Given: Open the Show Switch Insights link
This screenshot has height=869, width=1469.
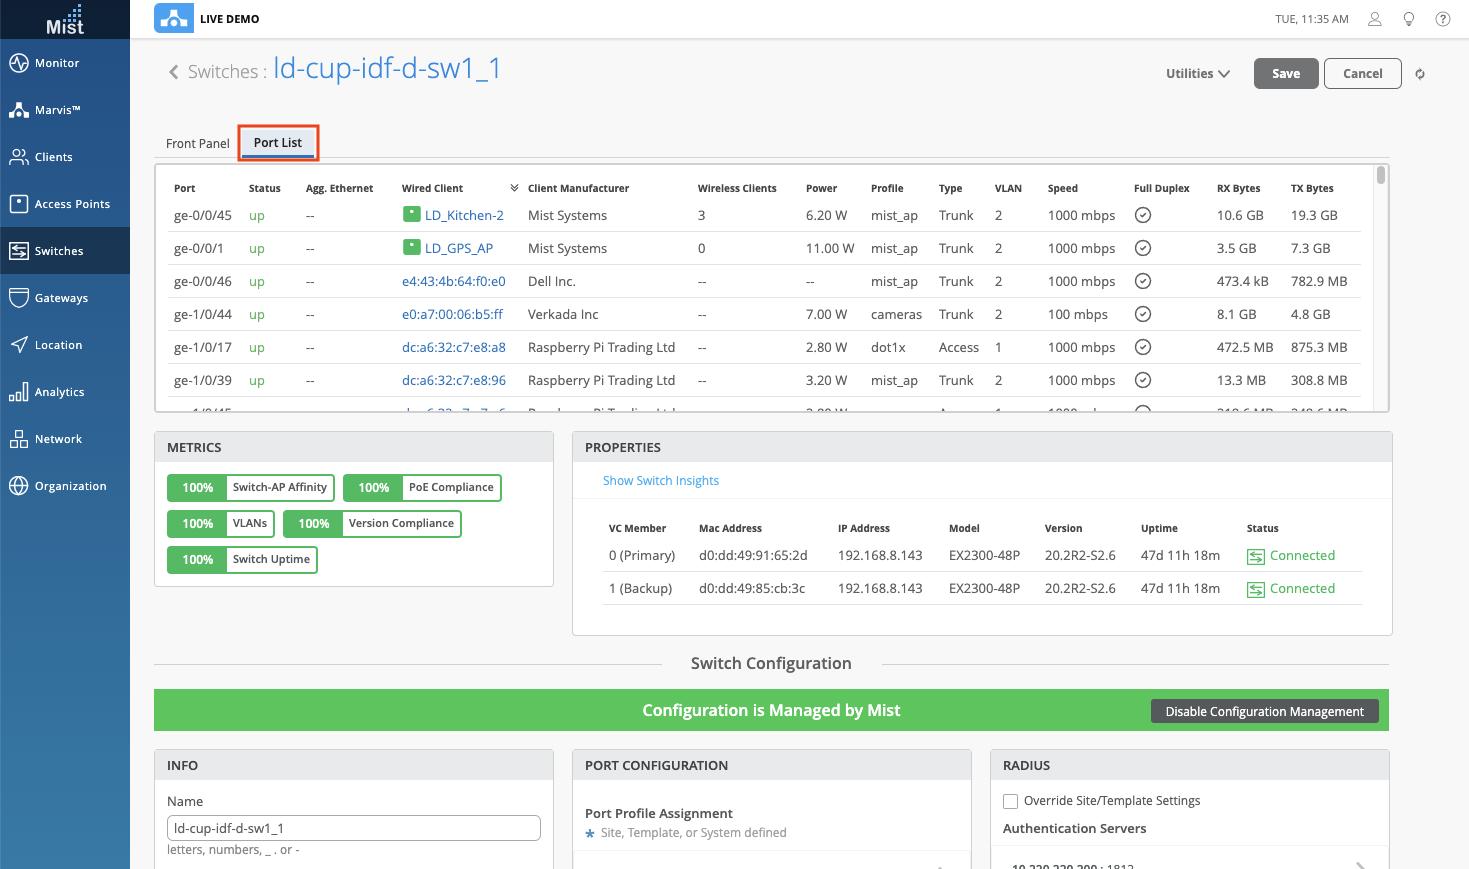Looking at the screenshot, I should [660, 481].
